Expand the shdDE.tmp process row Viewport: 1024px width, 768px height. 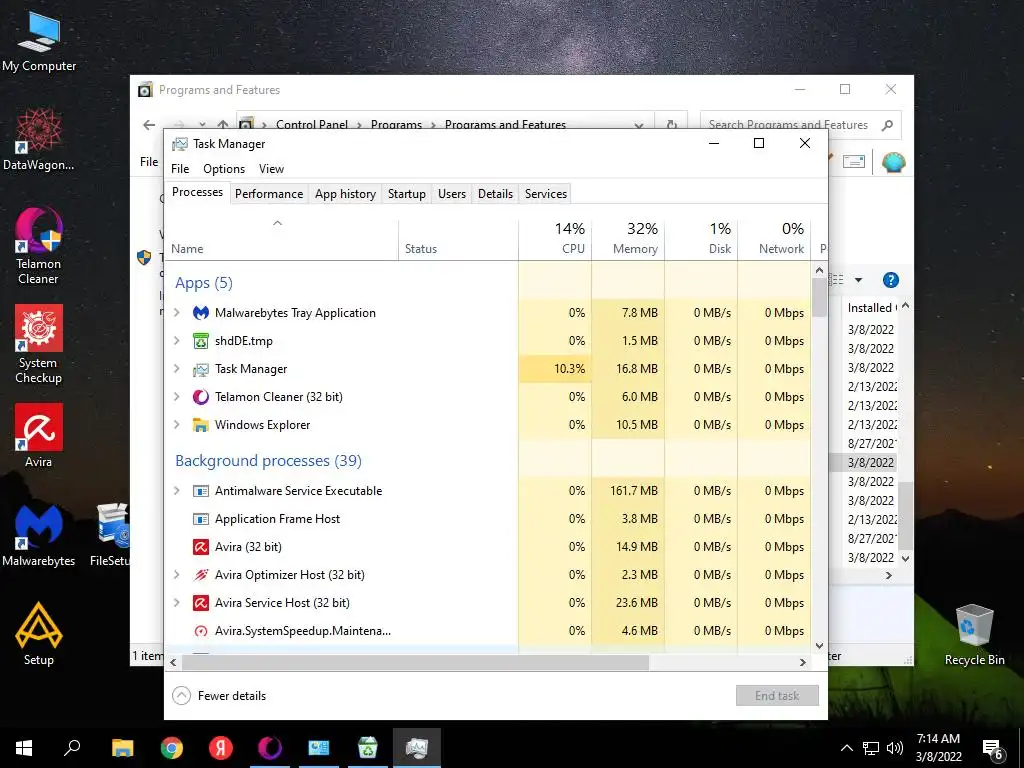tap(176, 341)
